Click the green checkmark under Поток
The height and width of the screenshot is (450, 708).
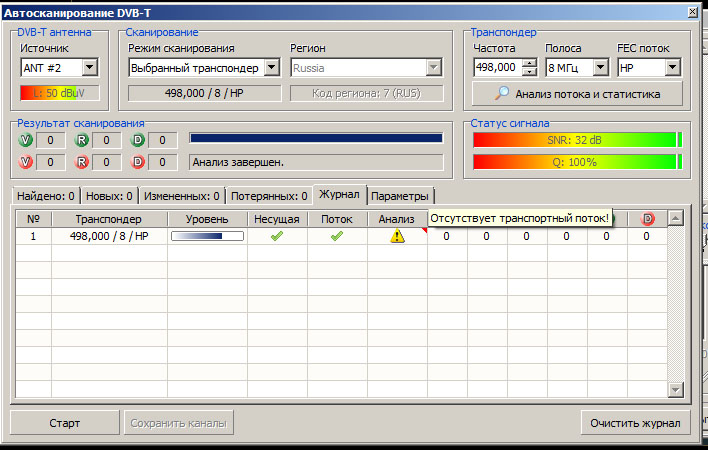pyautogui.click(x=337, y=237)
